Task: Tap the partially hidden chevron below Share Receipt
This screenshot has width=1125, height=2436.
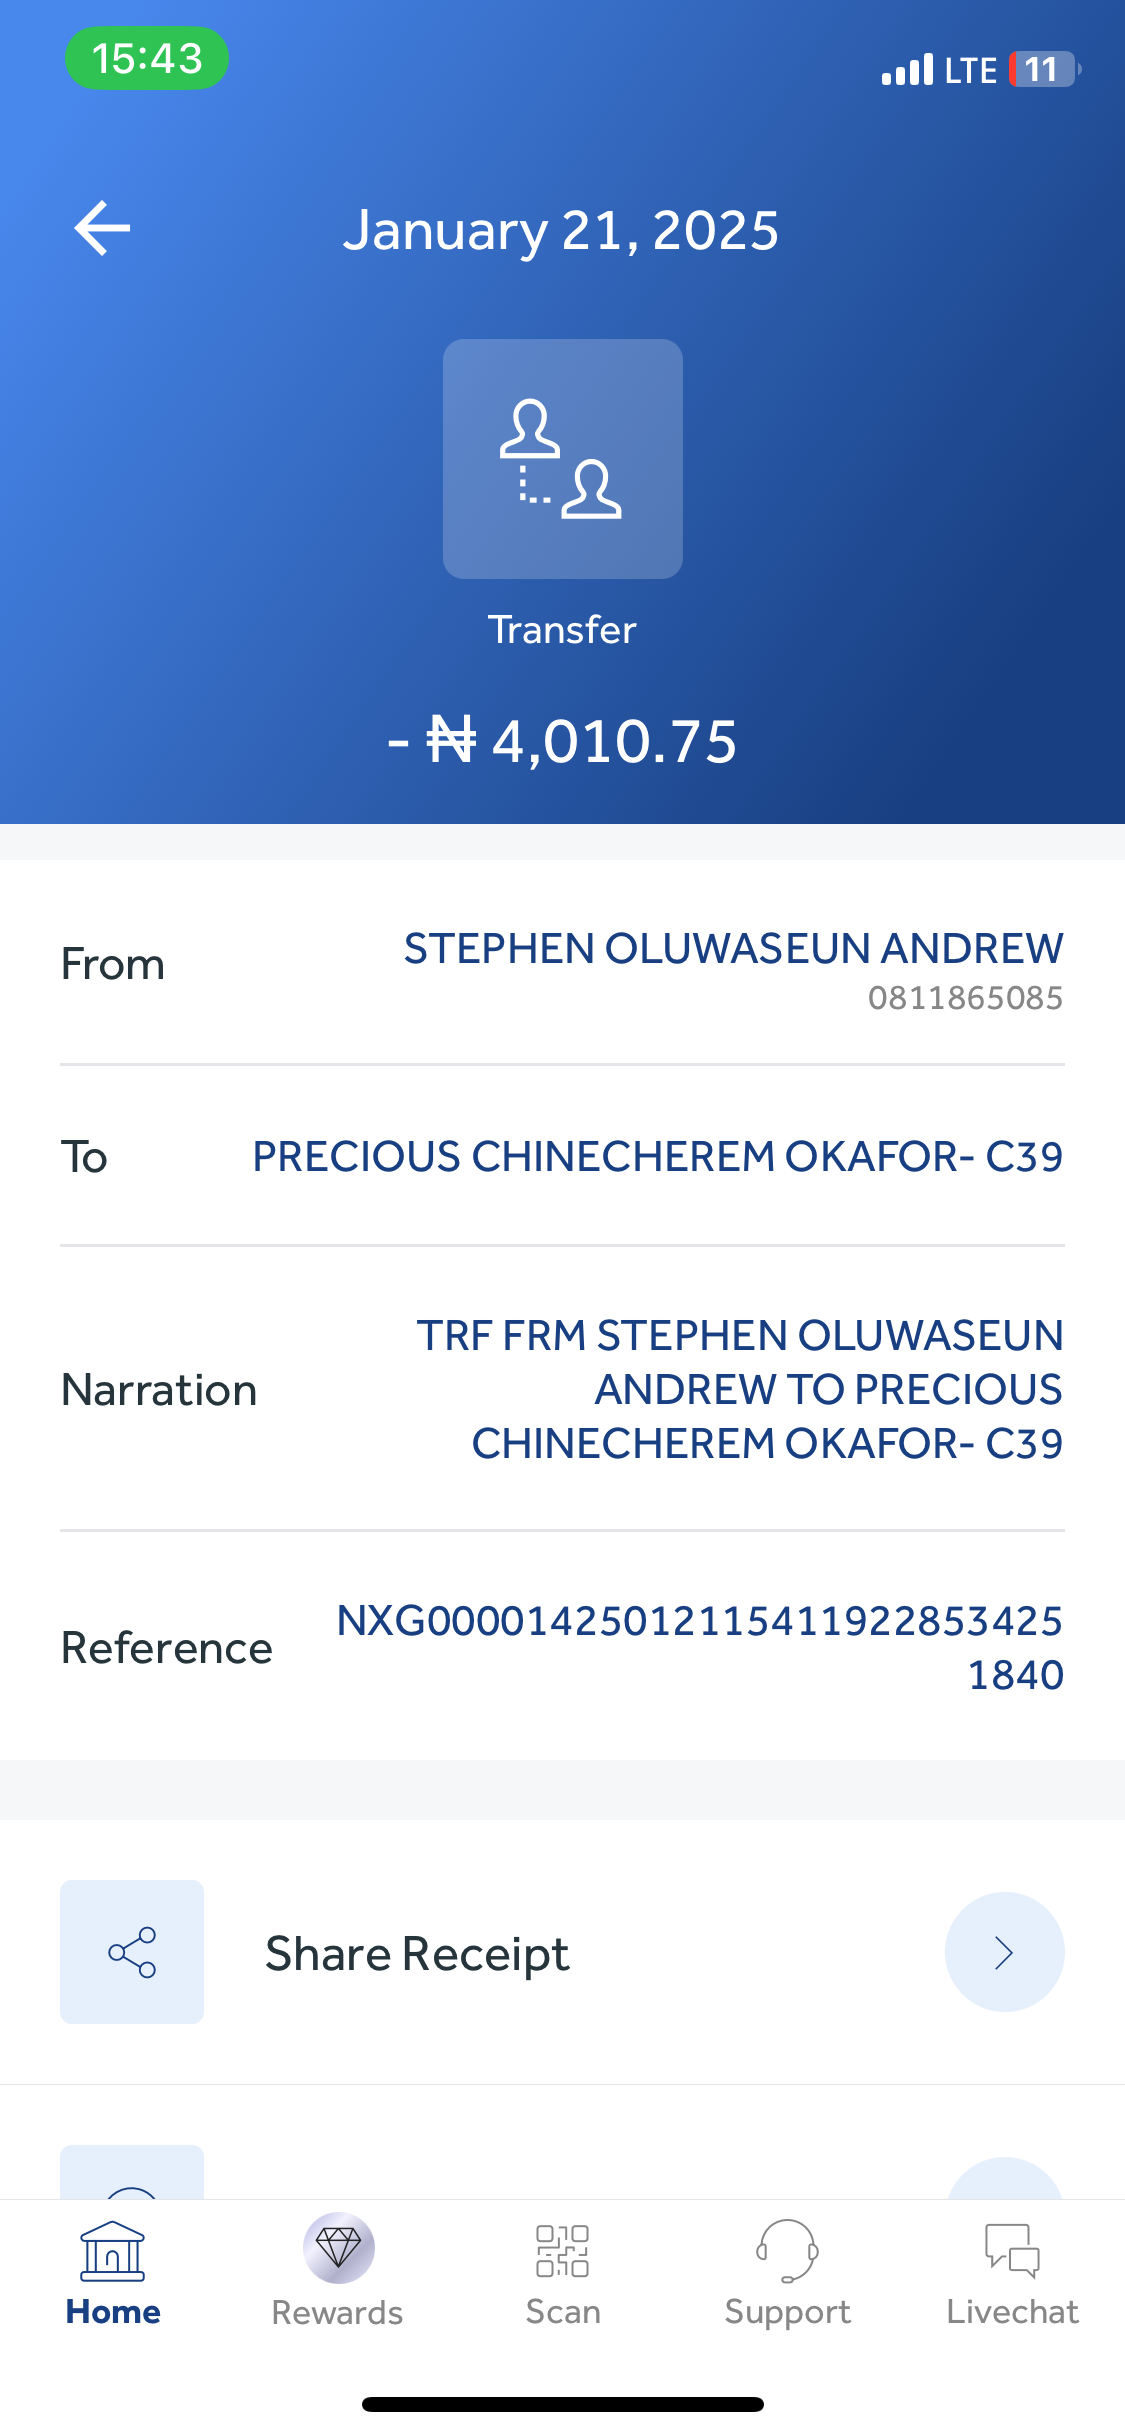Action: point(1004,2180)
